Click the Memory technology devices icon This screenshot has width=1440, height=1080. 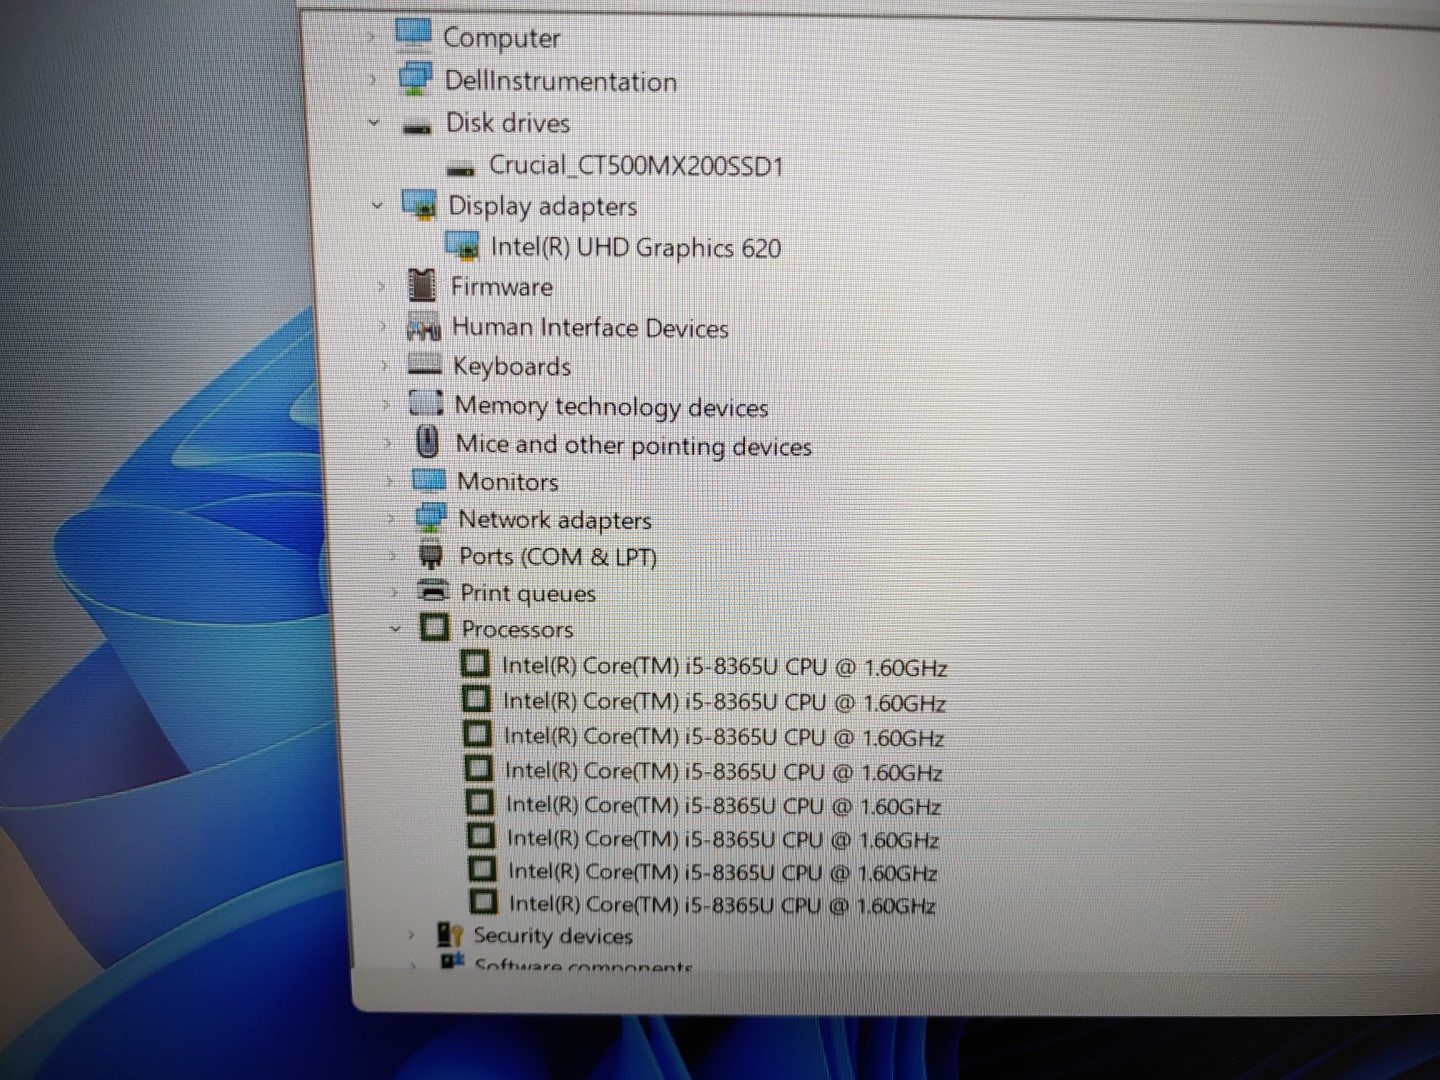[426, 404]
